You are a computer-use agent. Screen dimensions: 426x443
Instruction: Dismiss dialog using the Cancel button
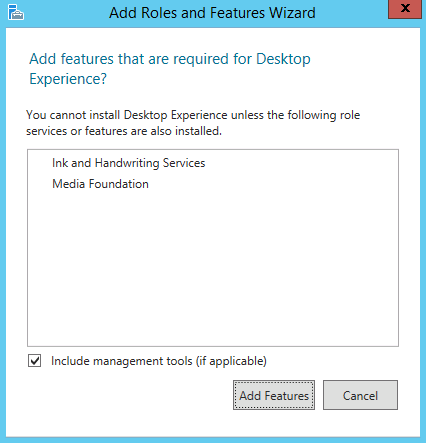(x=360, y=395)
